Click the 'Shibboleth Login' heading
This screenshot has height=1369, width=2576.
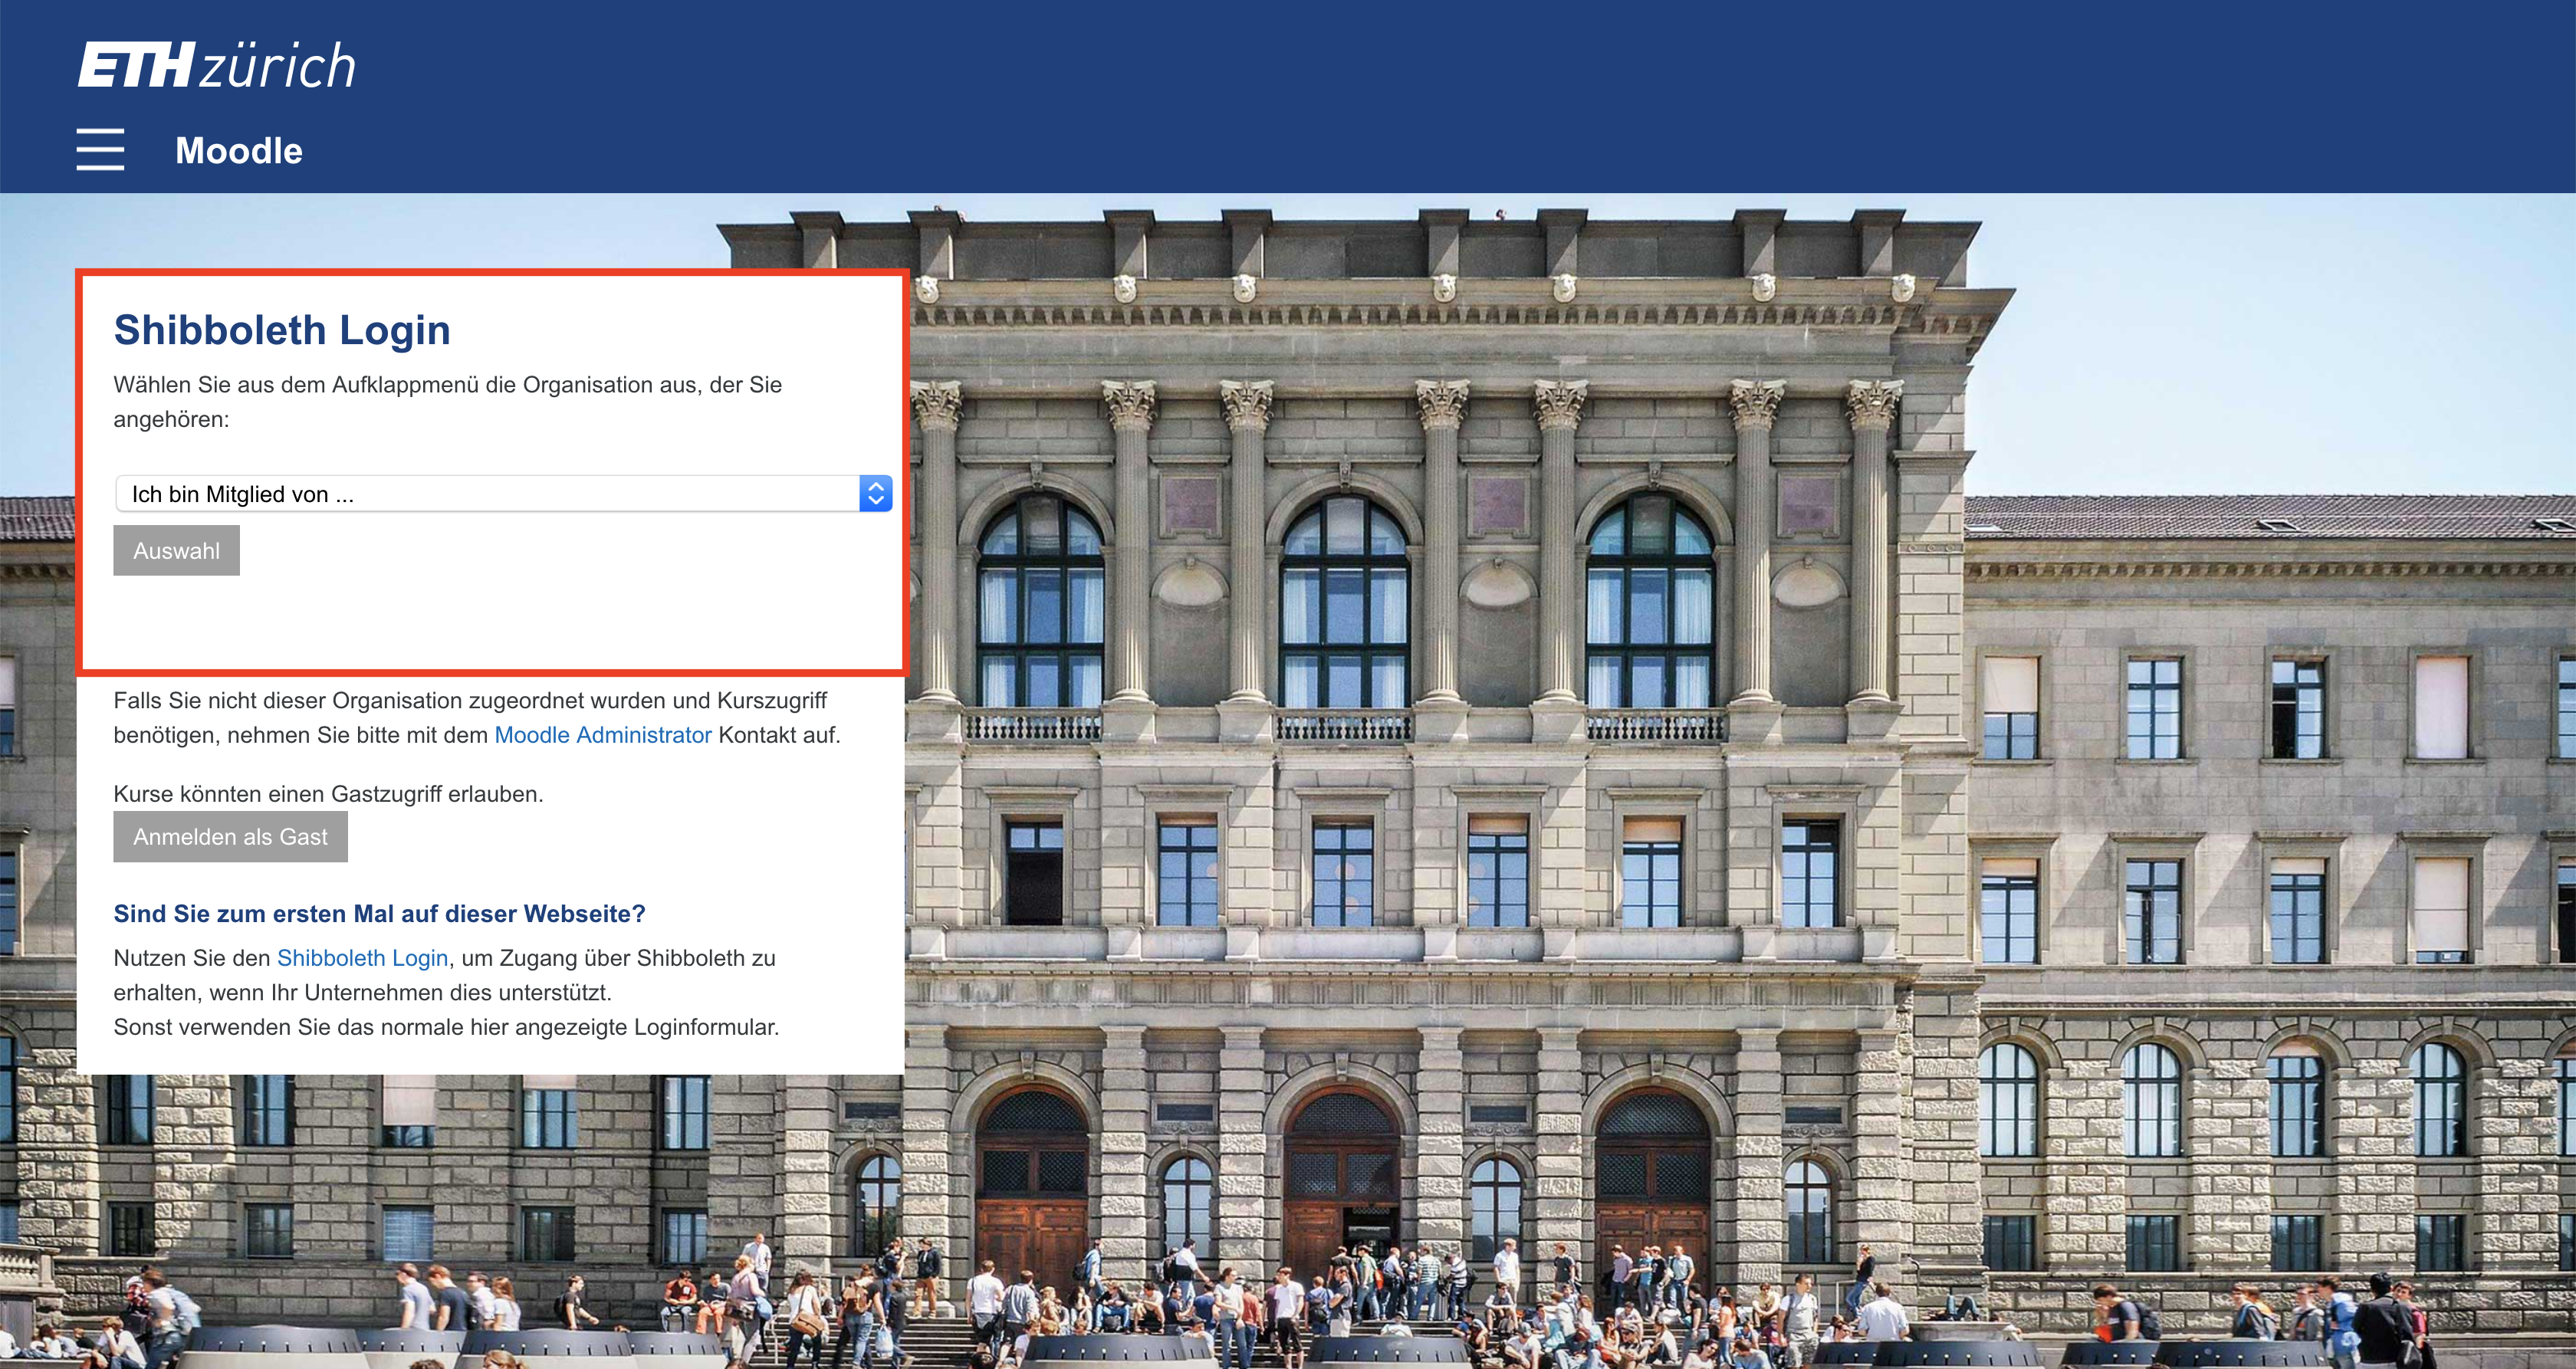point(282,330)
